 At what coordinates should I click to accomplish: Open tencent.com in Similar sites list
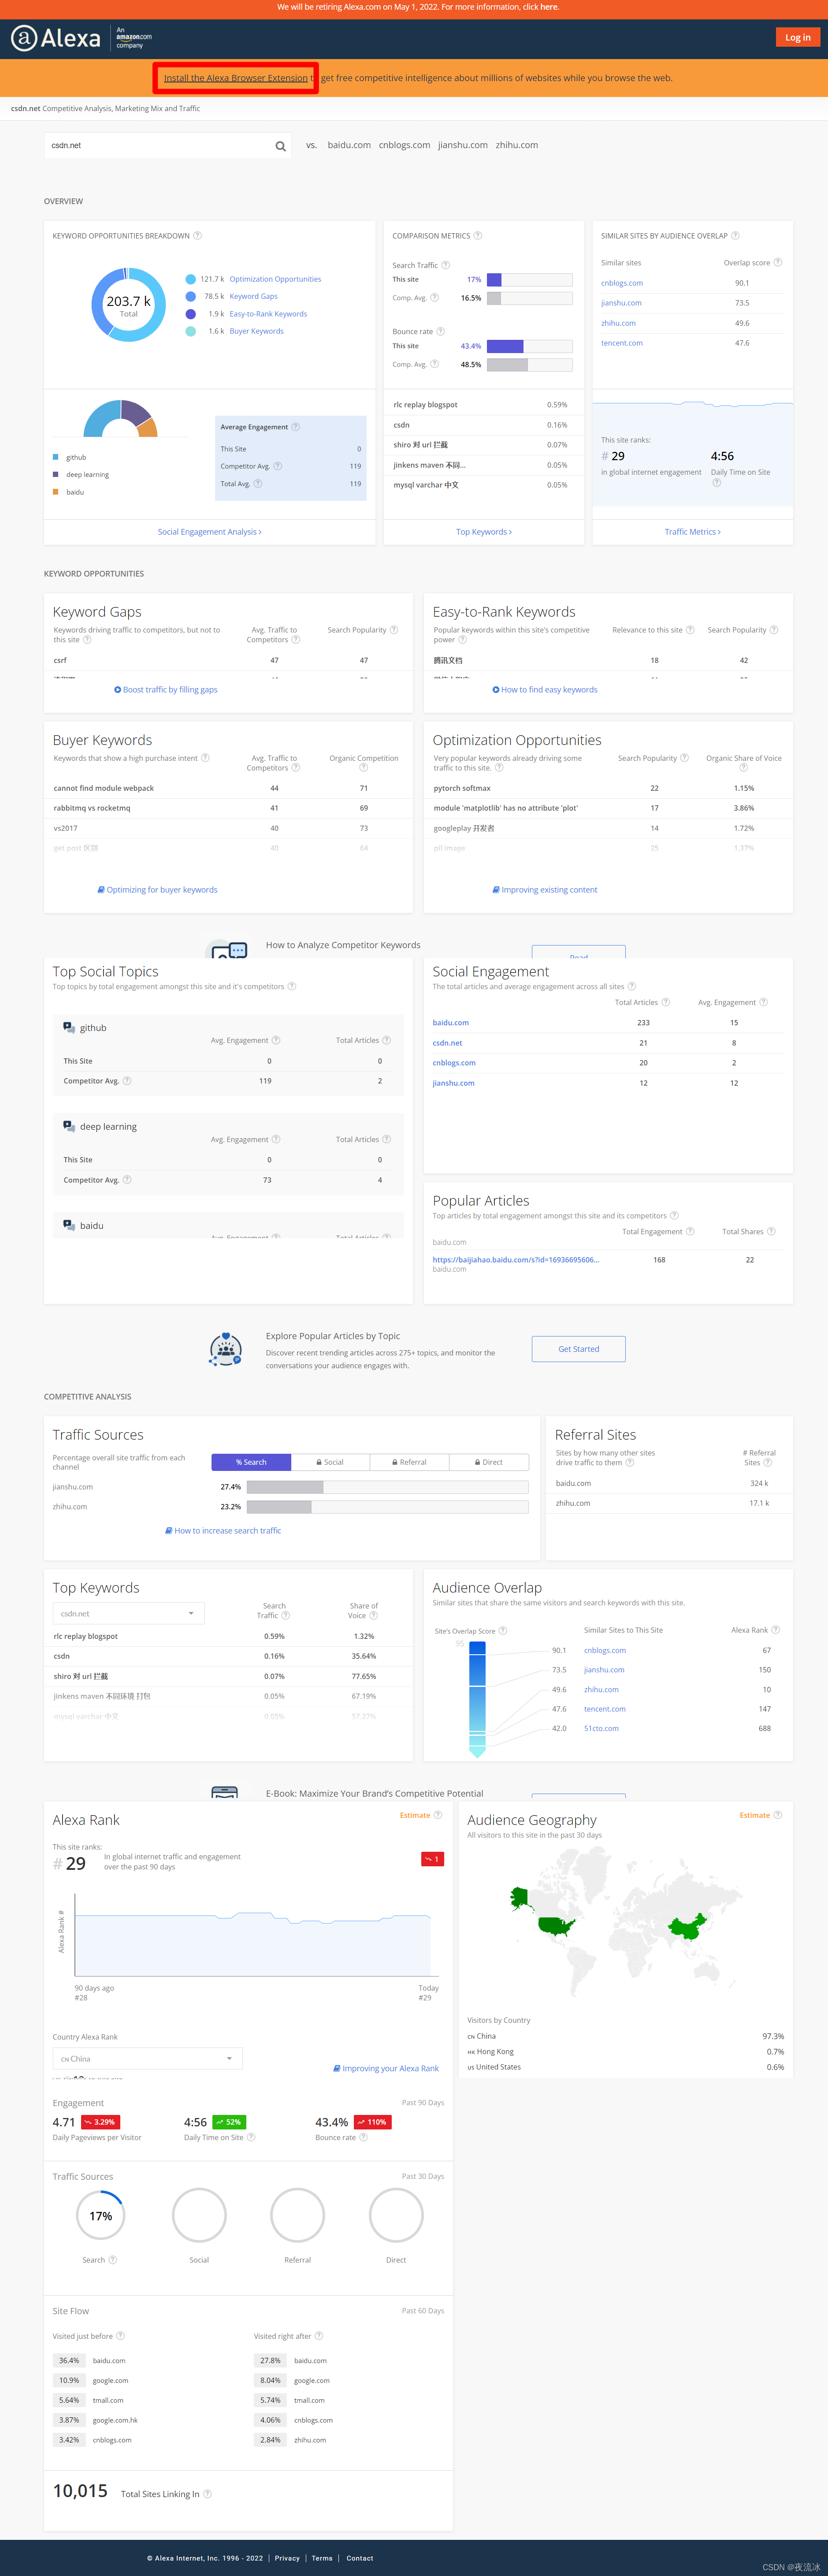[622, 343]
